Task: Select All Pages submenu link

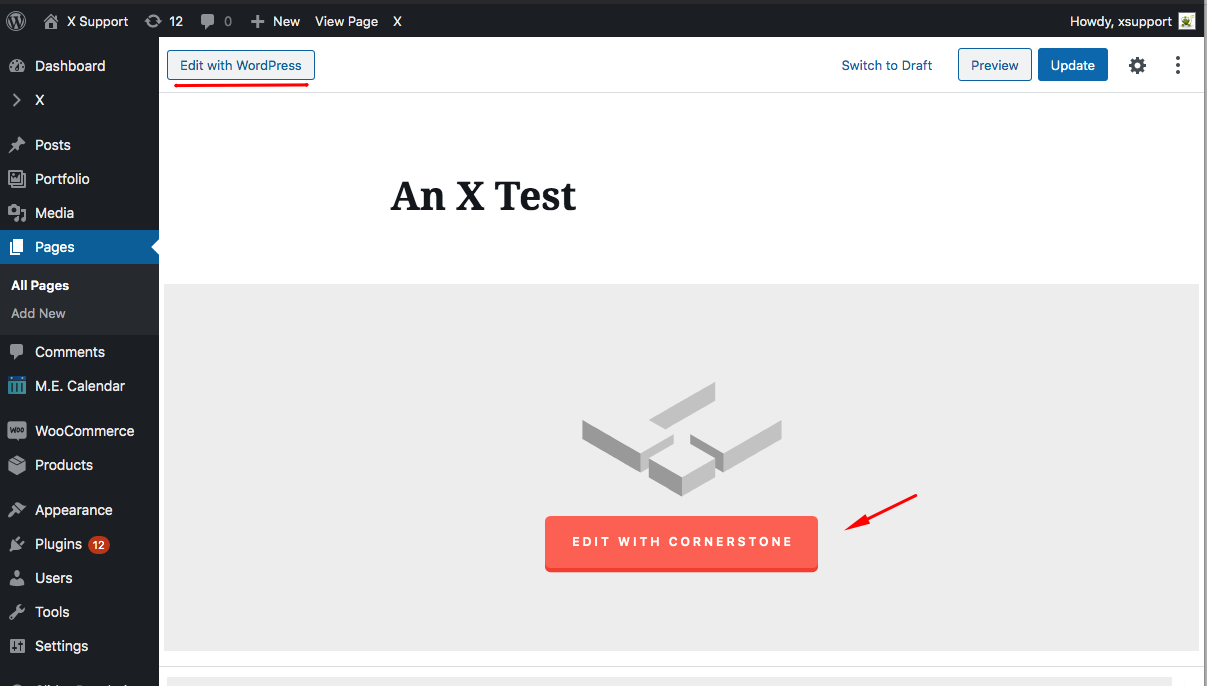Action: click(40, 285)
